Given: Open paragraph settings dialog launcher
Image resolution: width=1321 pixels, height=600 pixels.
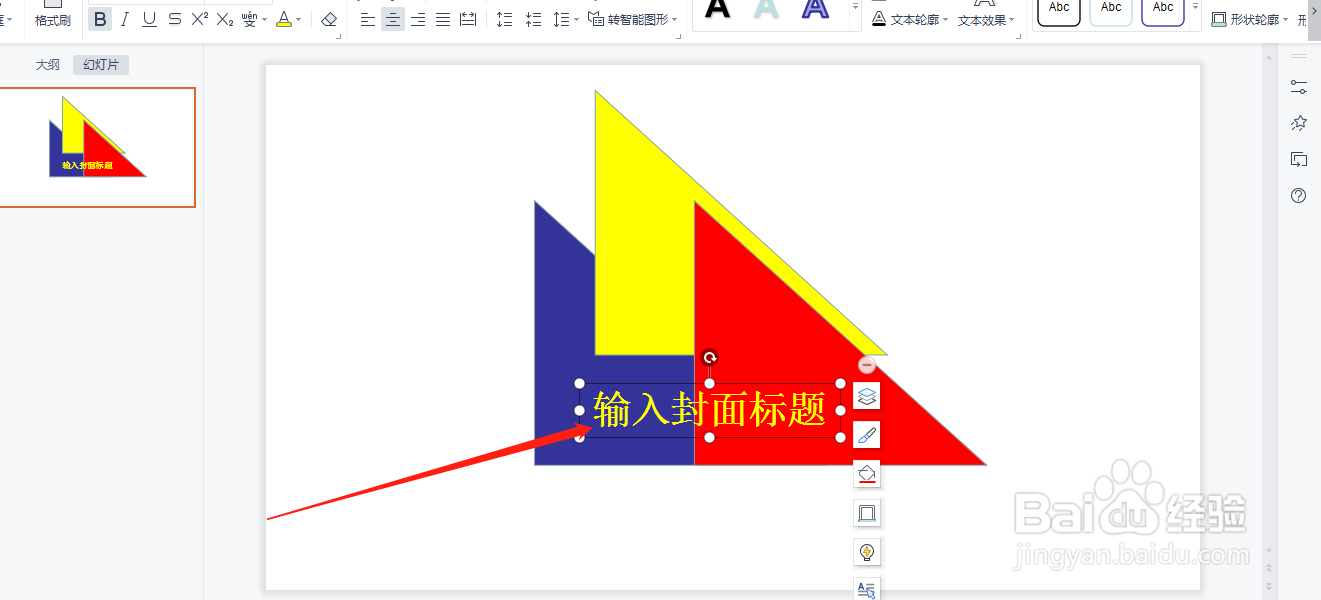Looking at the screenshot, I should (x=679, y=36).
